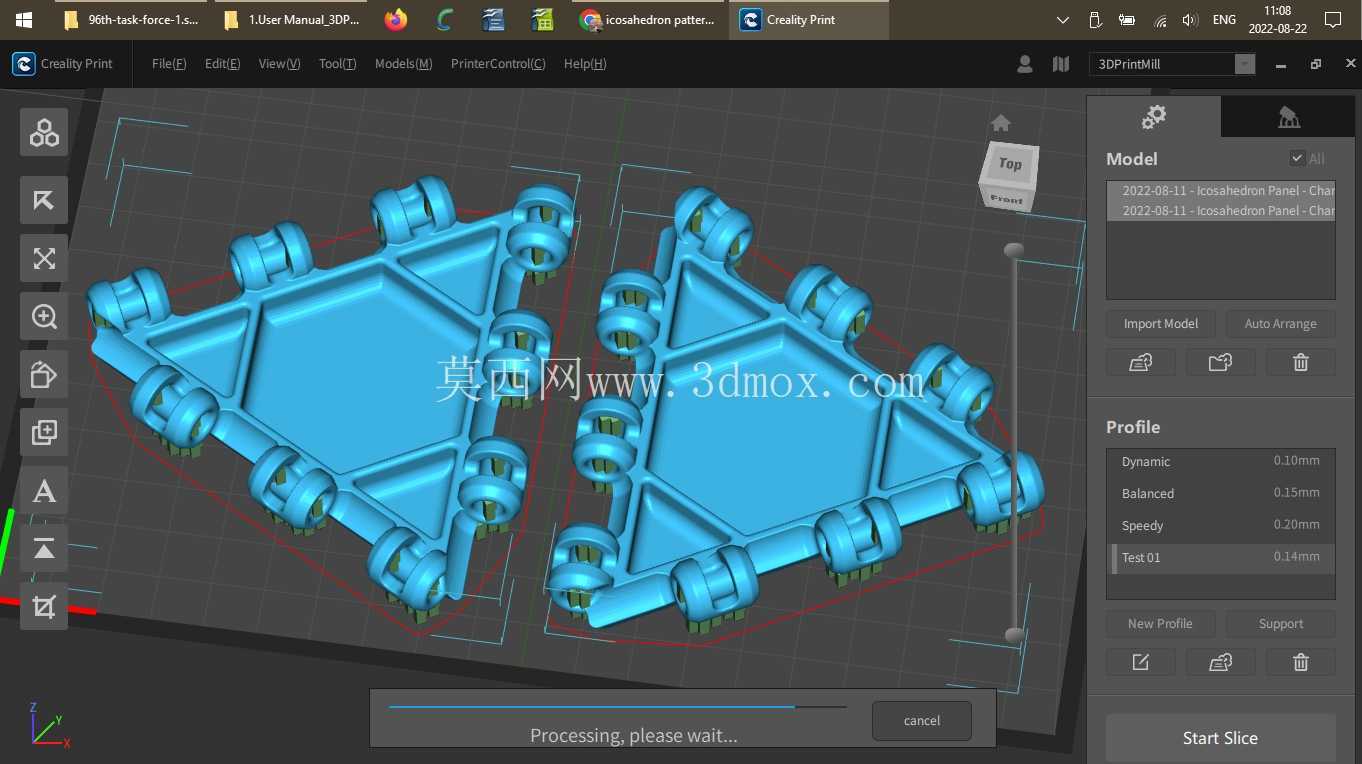Open the Tool menu
This screenshot has width=1362, height=764.
(337, 64)
